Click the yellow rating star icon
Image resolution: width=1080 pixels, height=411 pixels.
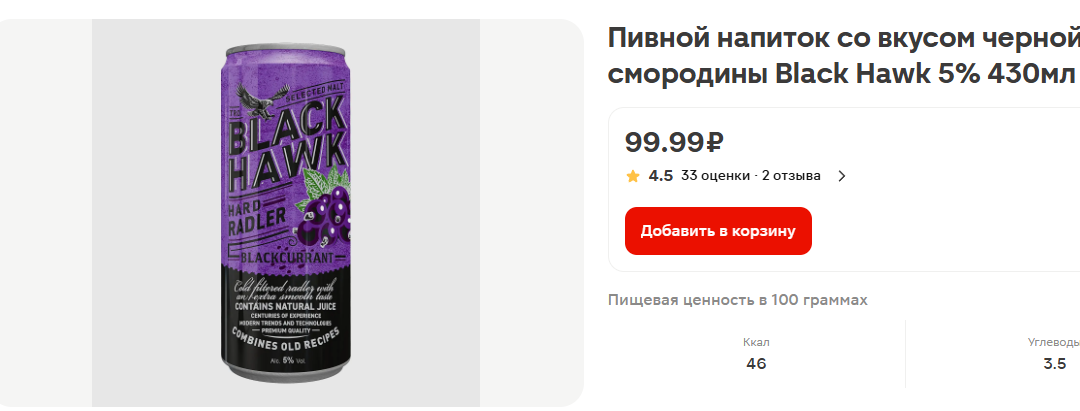point(633,176)
